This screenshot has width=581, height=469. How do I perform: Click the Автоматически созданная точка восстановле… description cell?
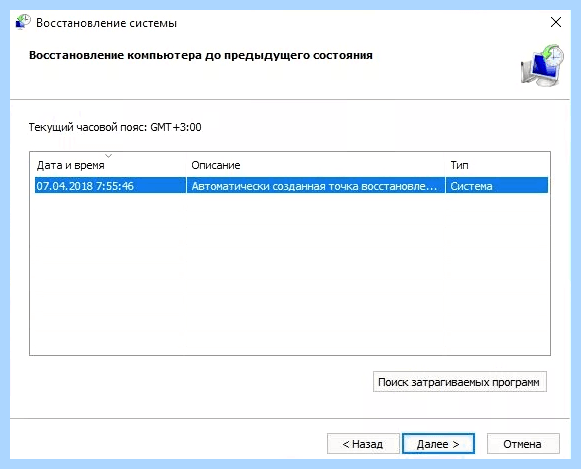(315, 186)
